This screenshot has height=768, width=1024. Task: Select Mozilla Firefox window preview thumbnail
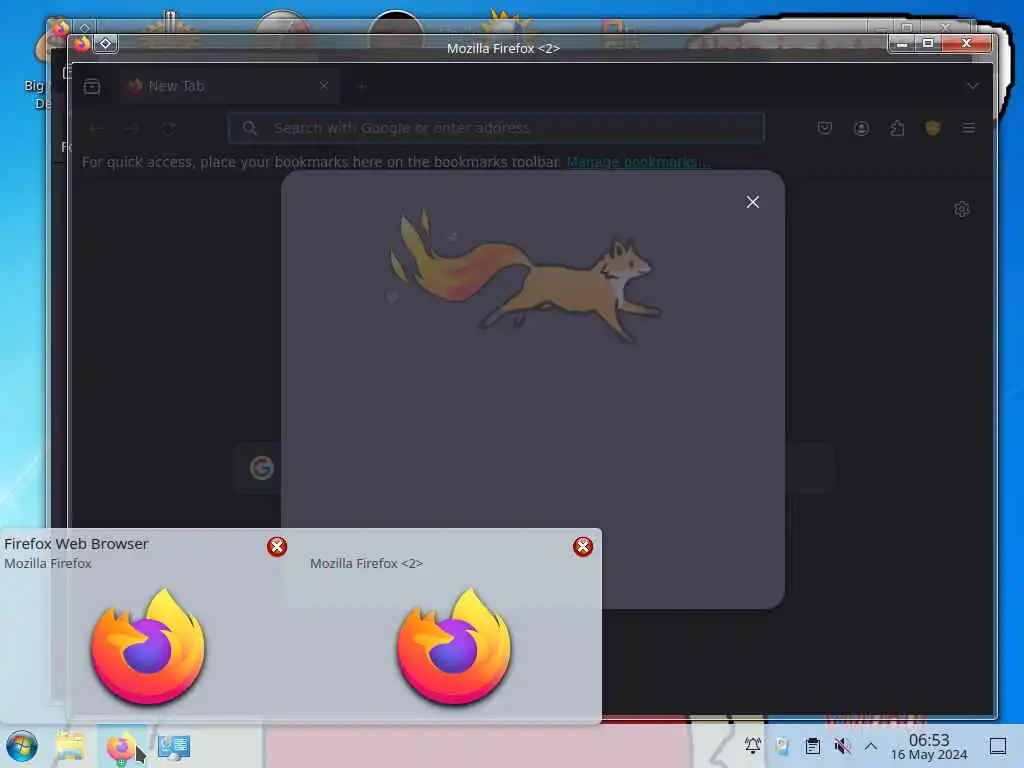coord(148,647)
